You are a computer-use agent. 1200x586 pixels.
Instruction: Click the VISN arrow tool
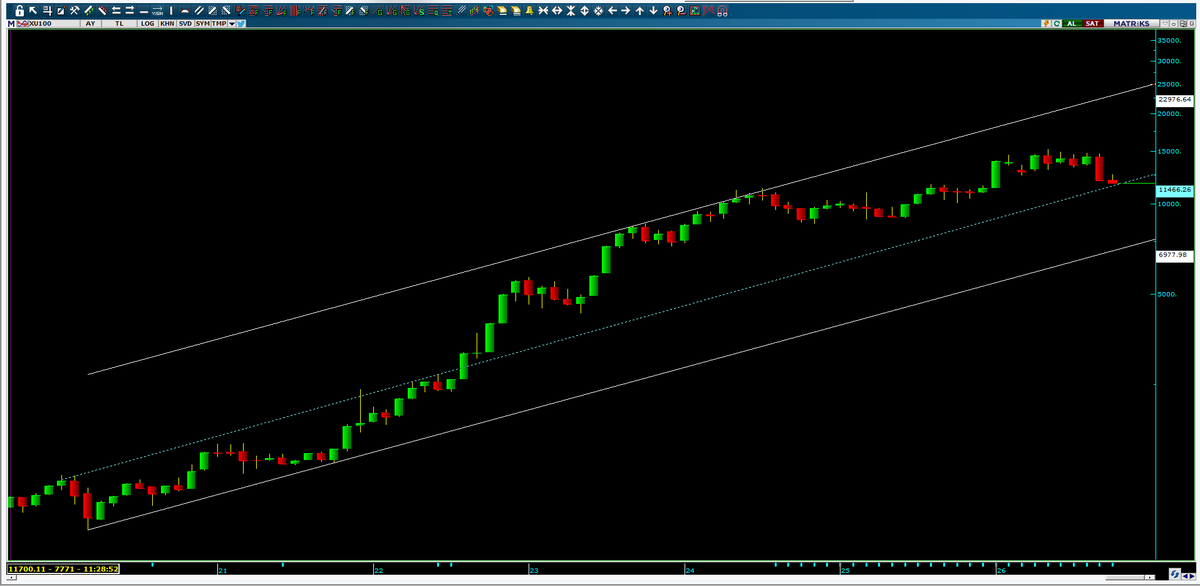tap(157, 11)
